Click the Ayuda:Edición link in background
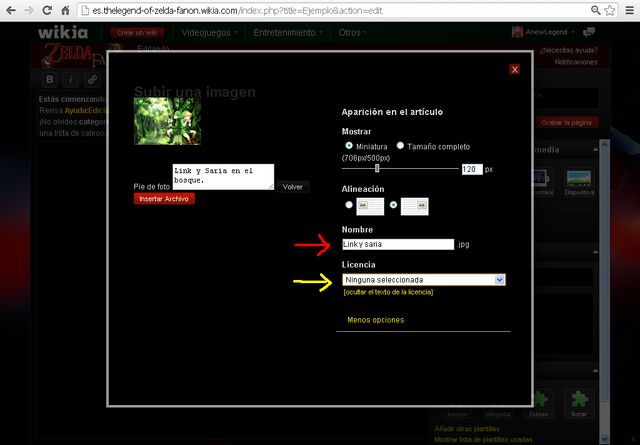 point(86,111)
